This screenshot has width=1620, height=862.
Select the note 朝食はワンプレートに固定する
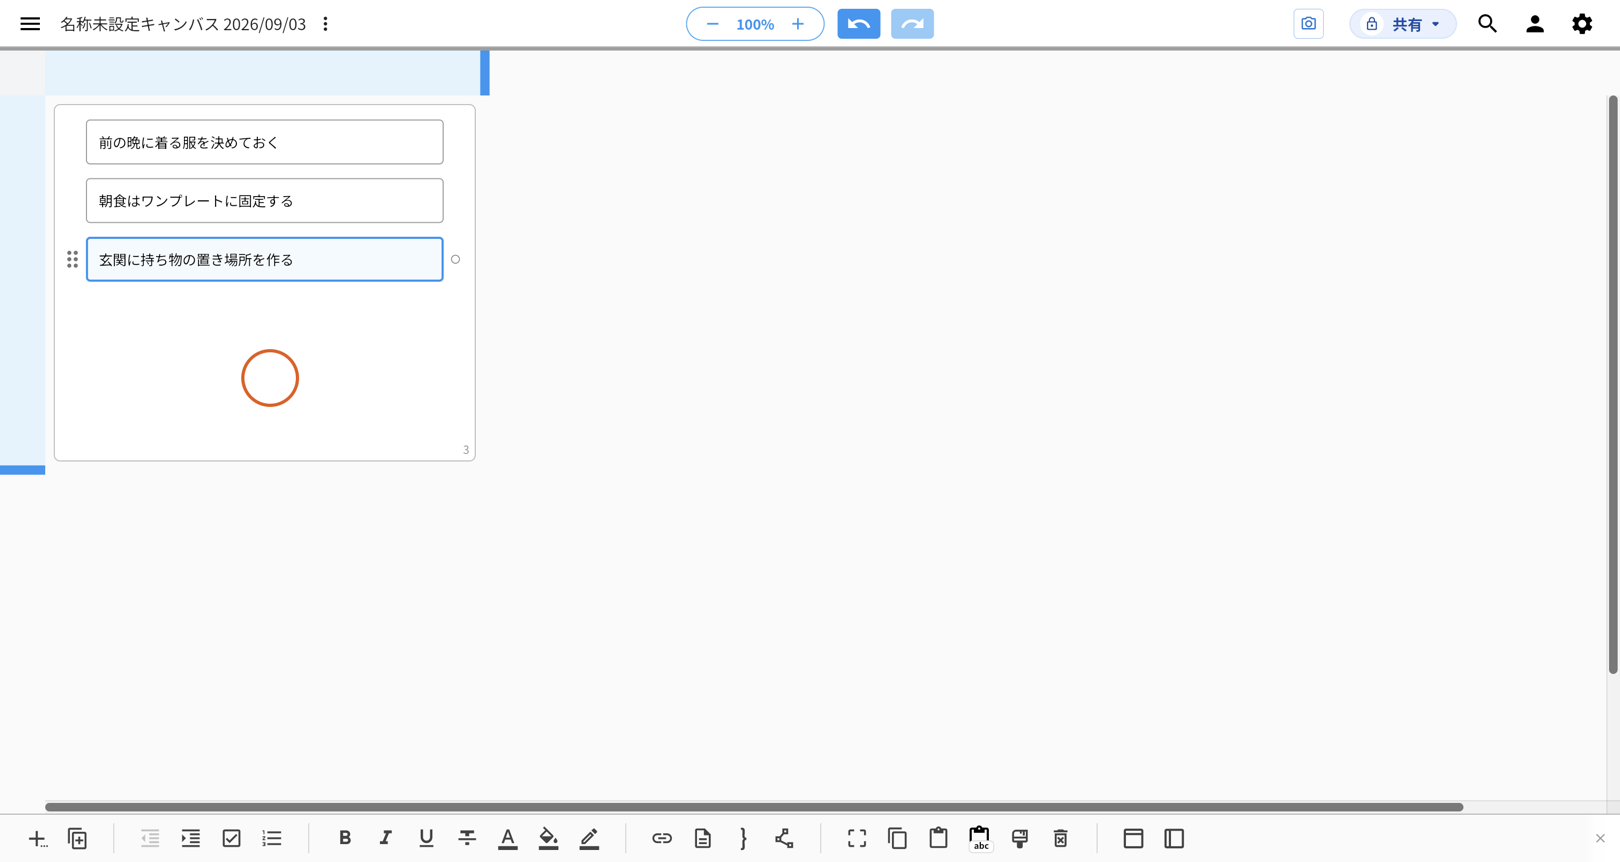pyautogui.click(x=265, y=201)
